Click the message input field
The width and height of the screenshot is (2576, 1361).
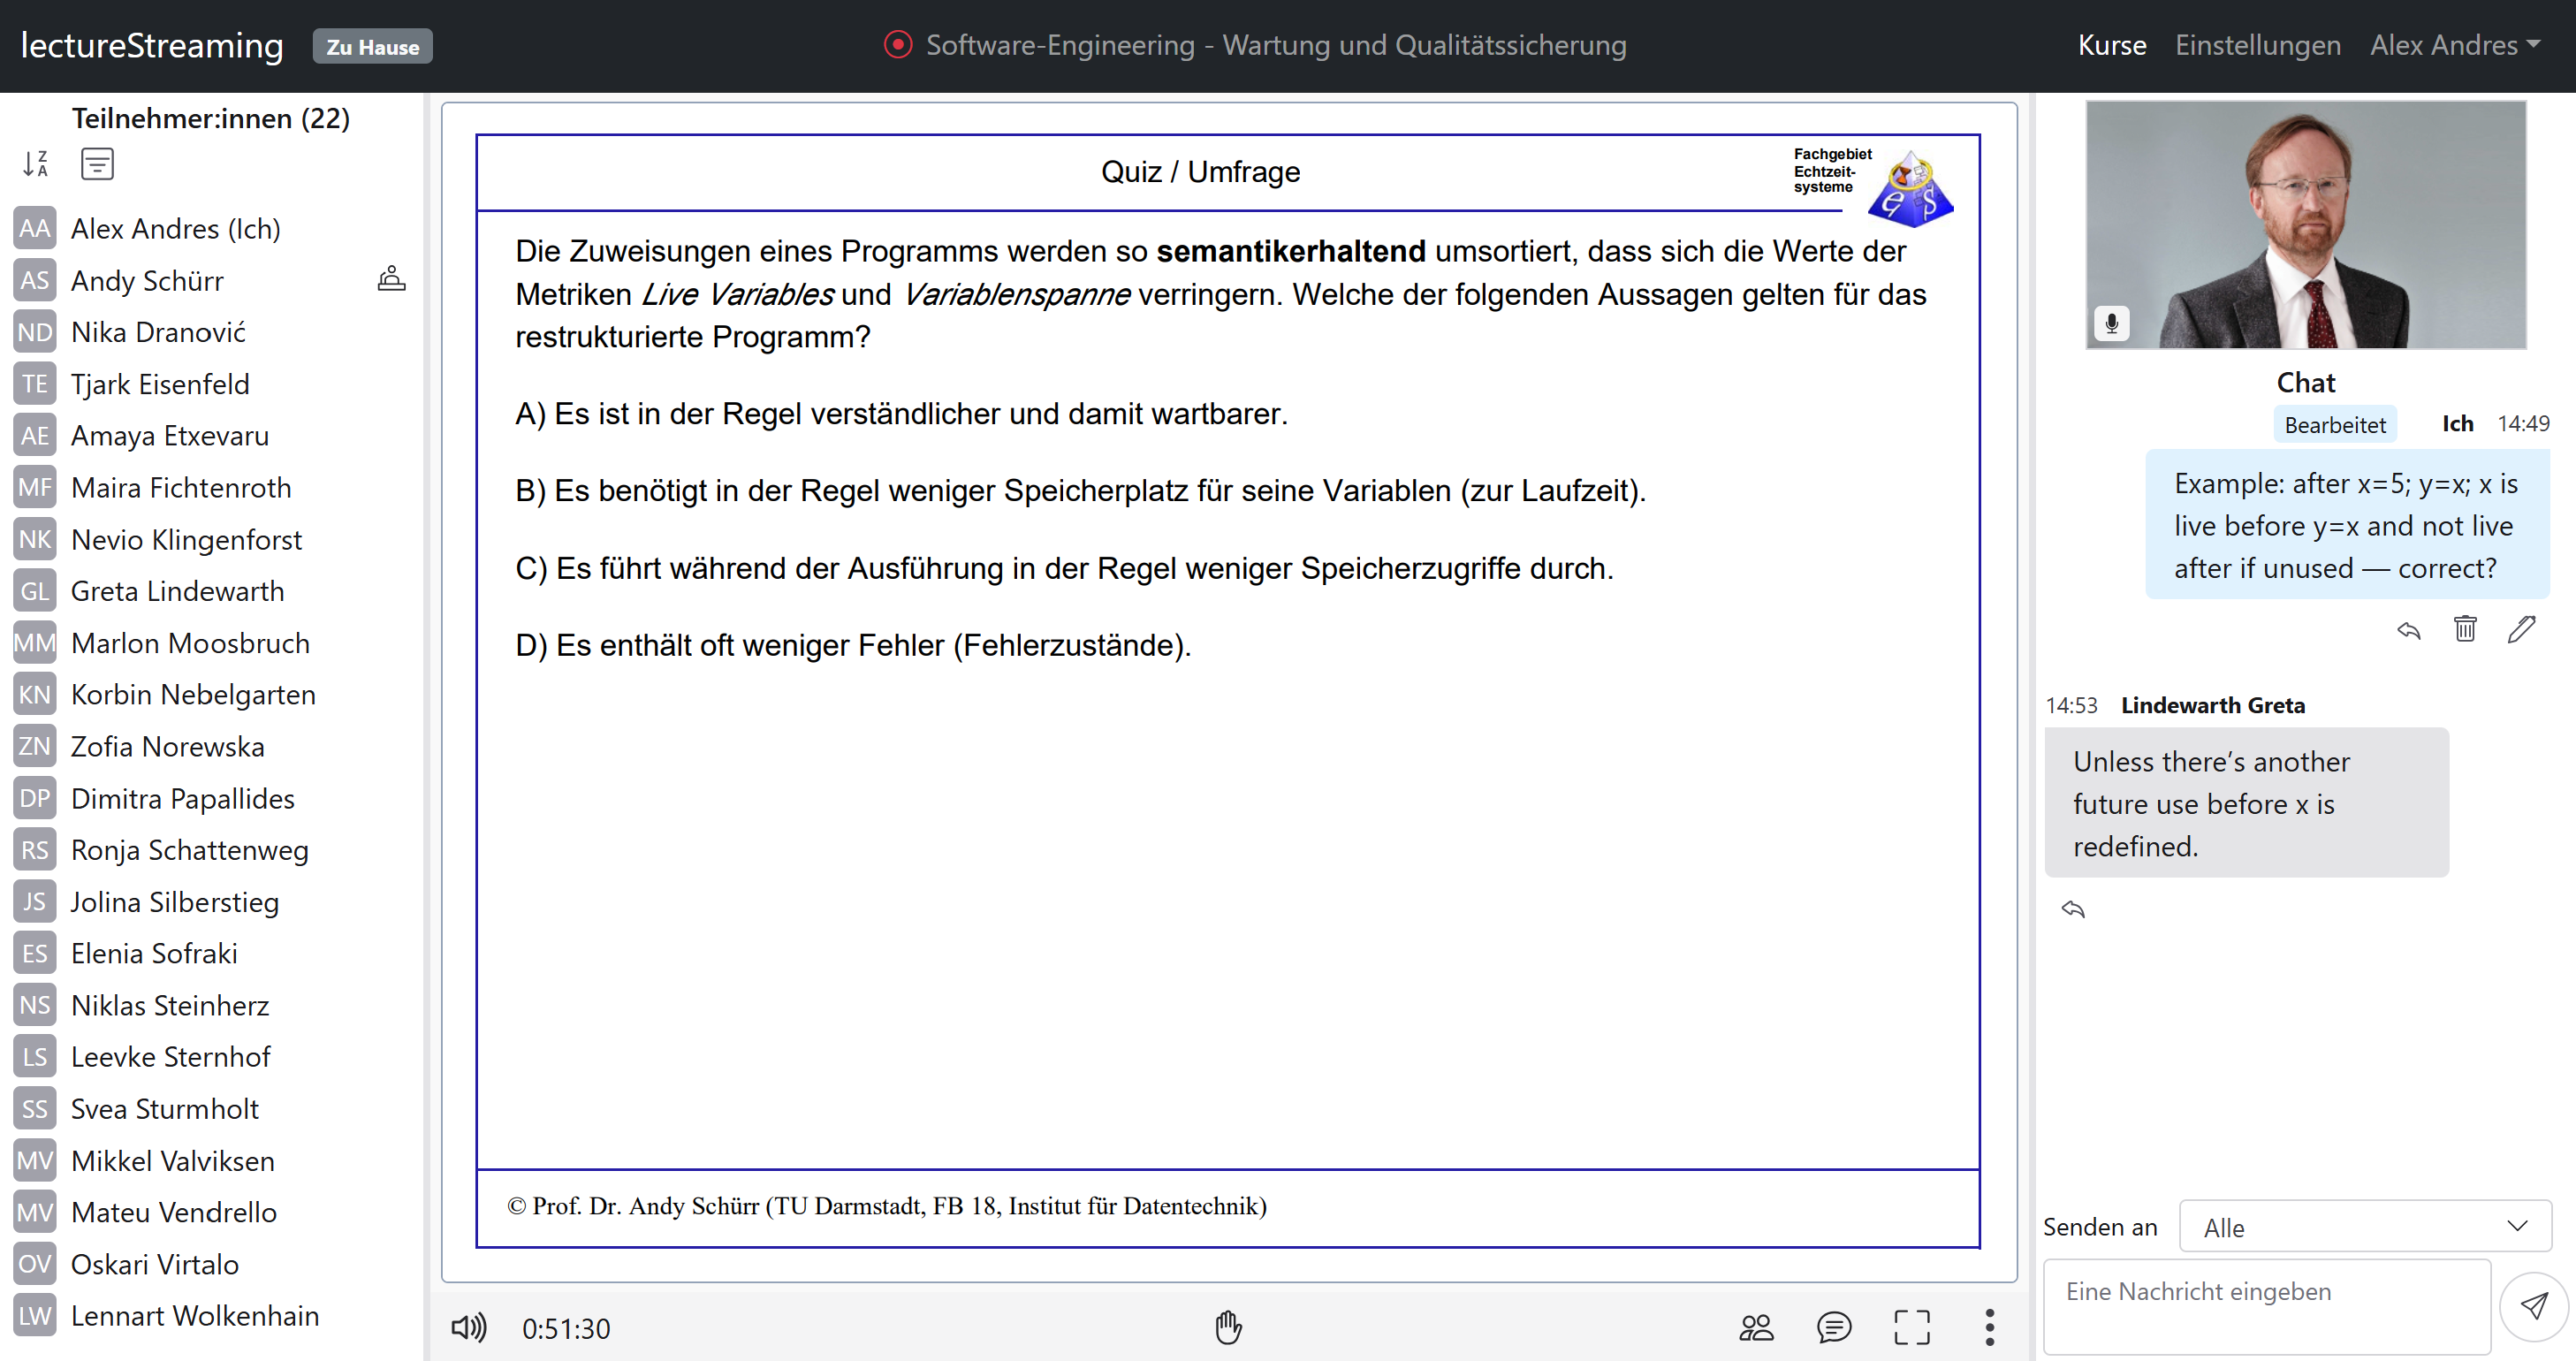point(2265,1305)
